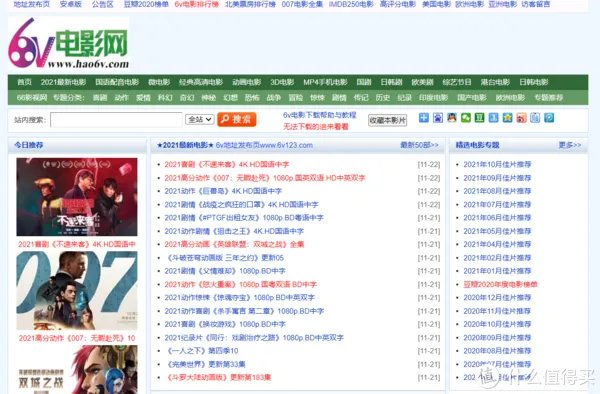Select 动画电影 in the navigation bar
The width and height of the screenshot is (600, 394).
click(246, 82)
